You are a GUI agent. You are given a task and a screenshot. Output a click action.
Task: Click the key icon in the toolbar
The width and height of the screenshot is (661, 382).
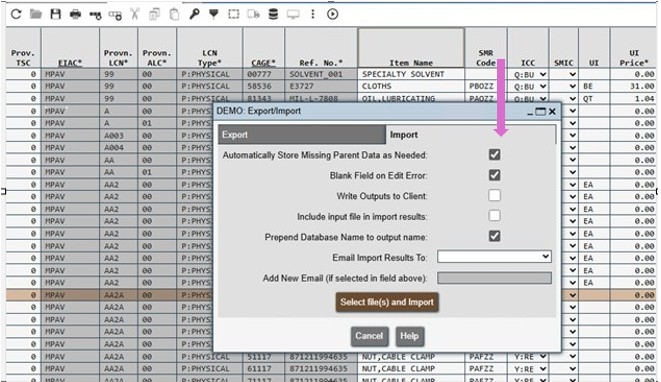click(x=194, y=14)
